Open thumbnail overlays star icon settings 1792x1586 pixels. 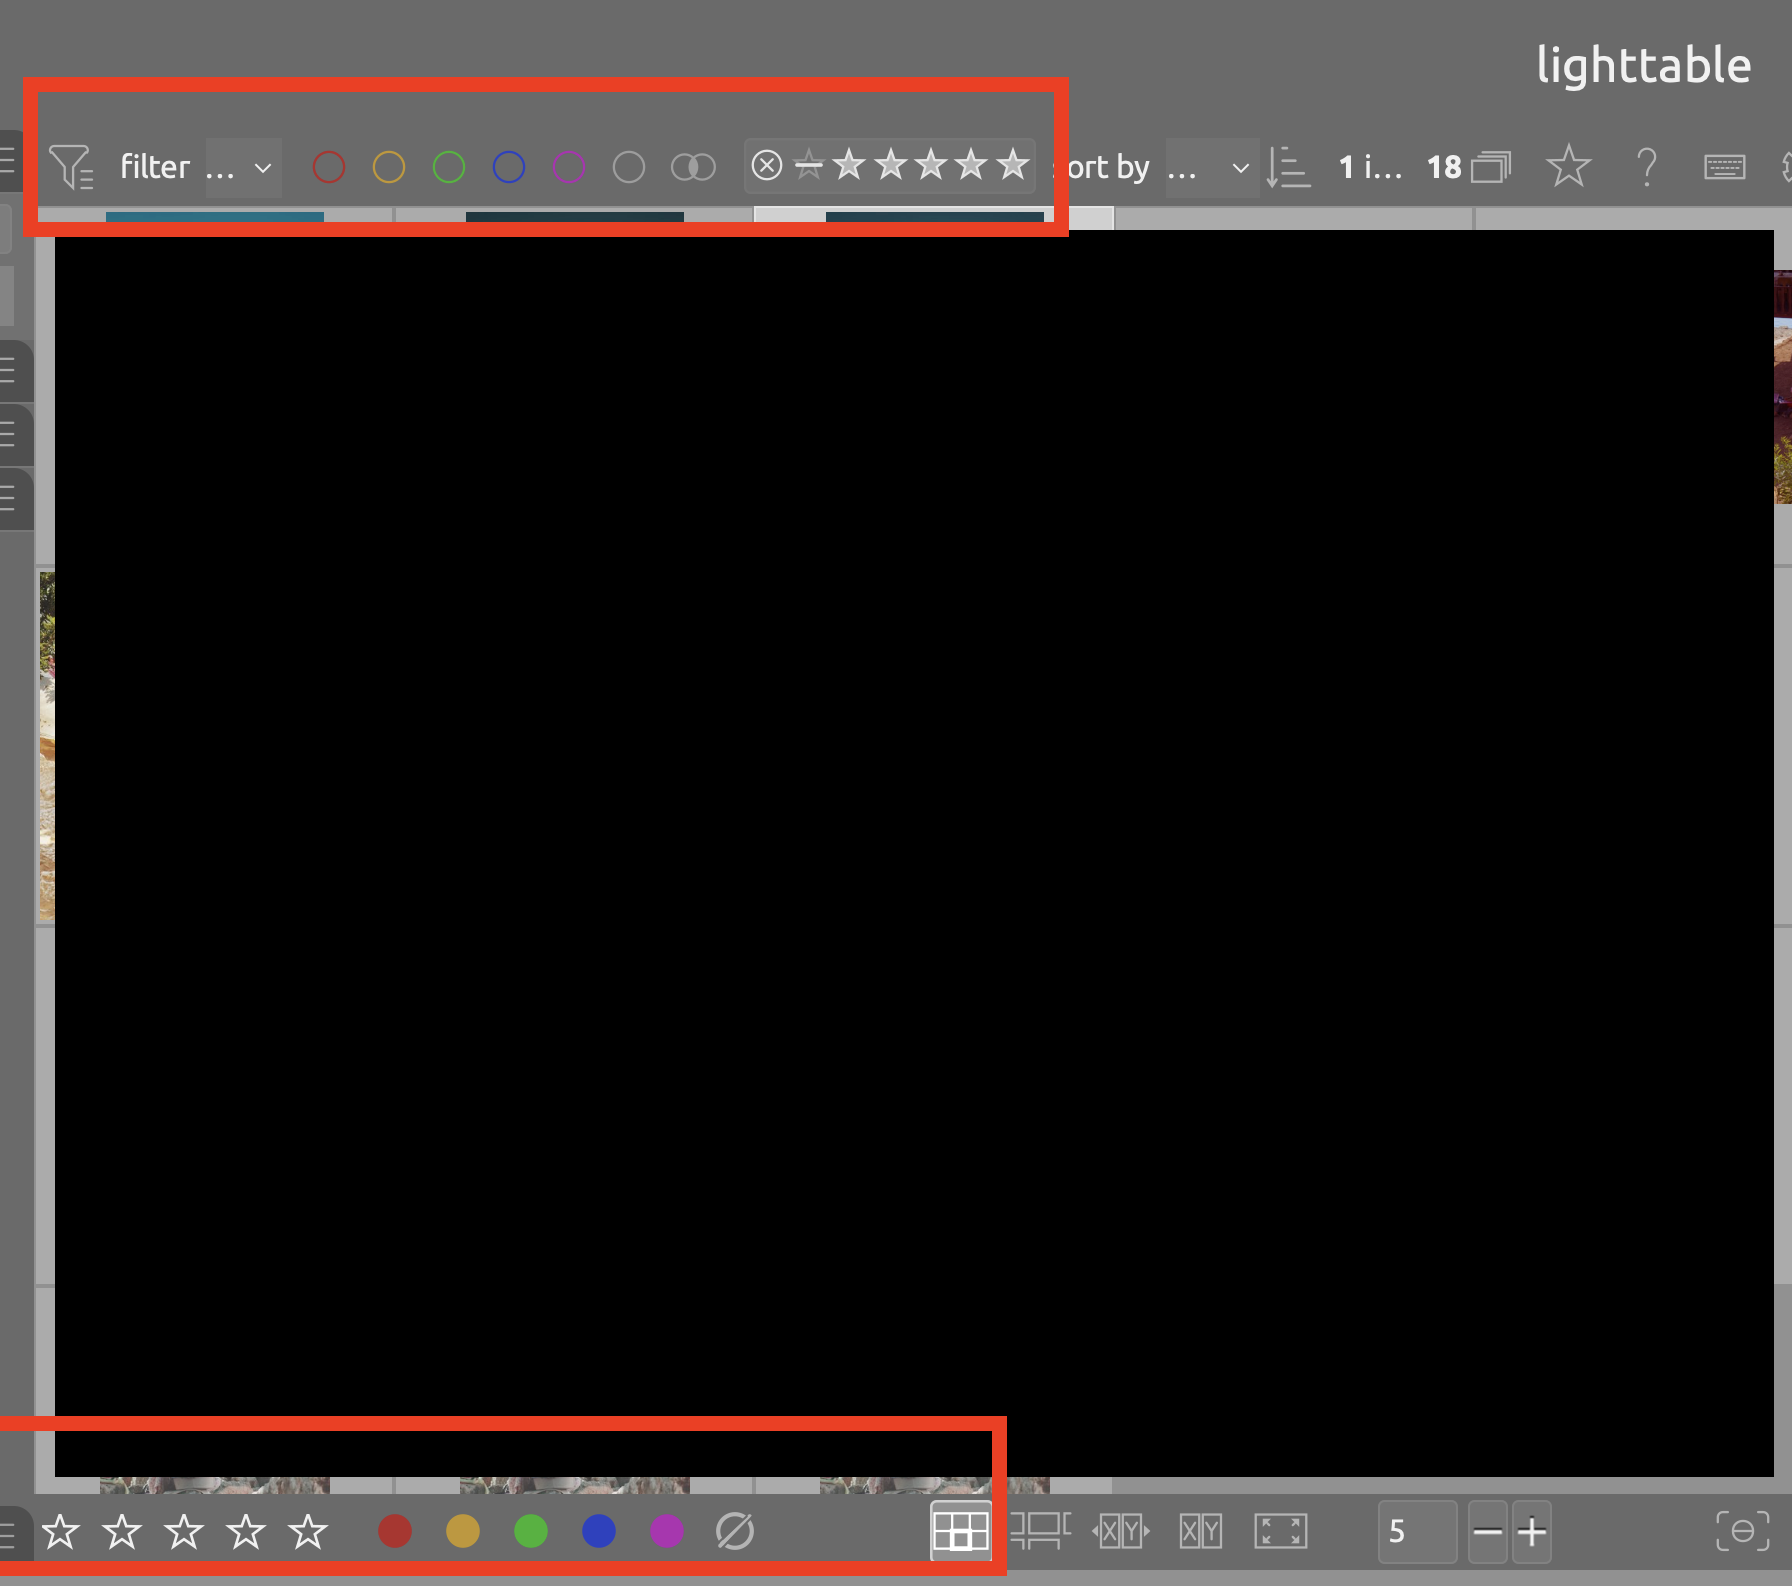tap(1568, 166)
